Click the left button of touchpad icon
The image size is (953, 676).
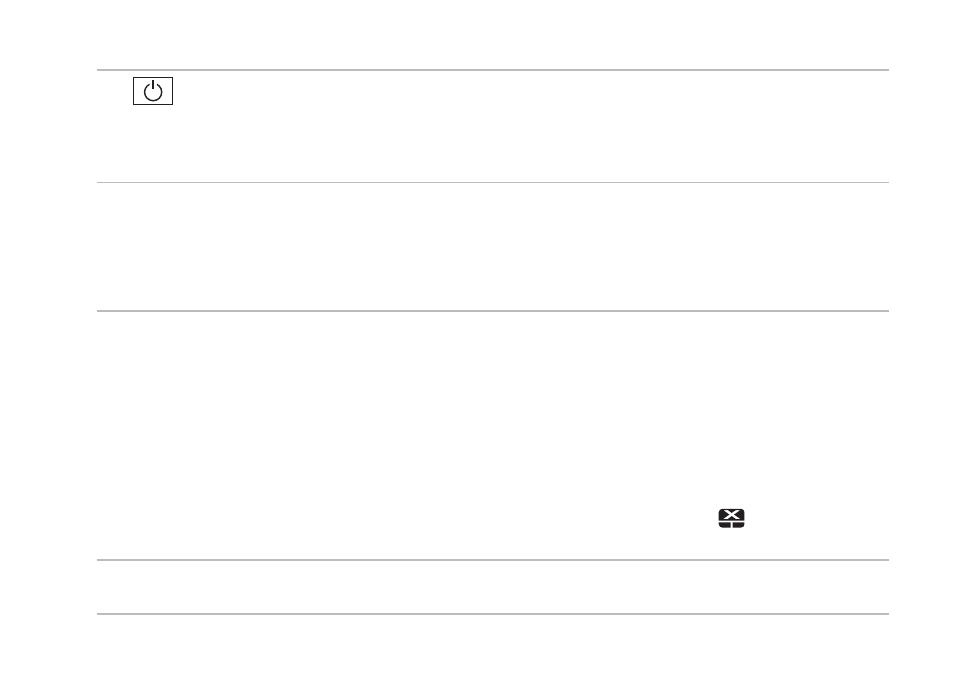tap(724, 525)
